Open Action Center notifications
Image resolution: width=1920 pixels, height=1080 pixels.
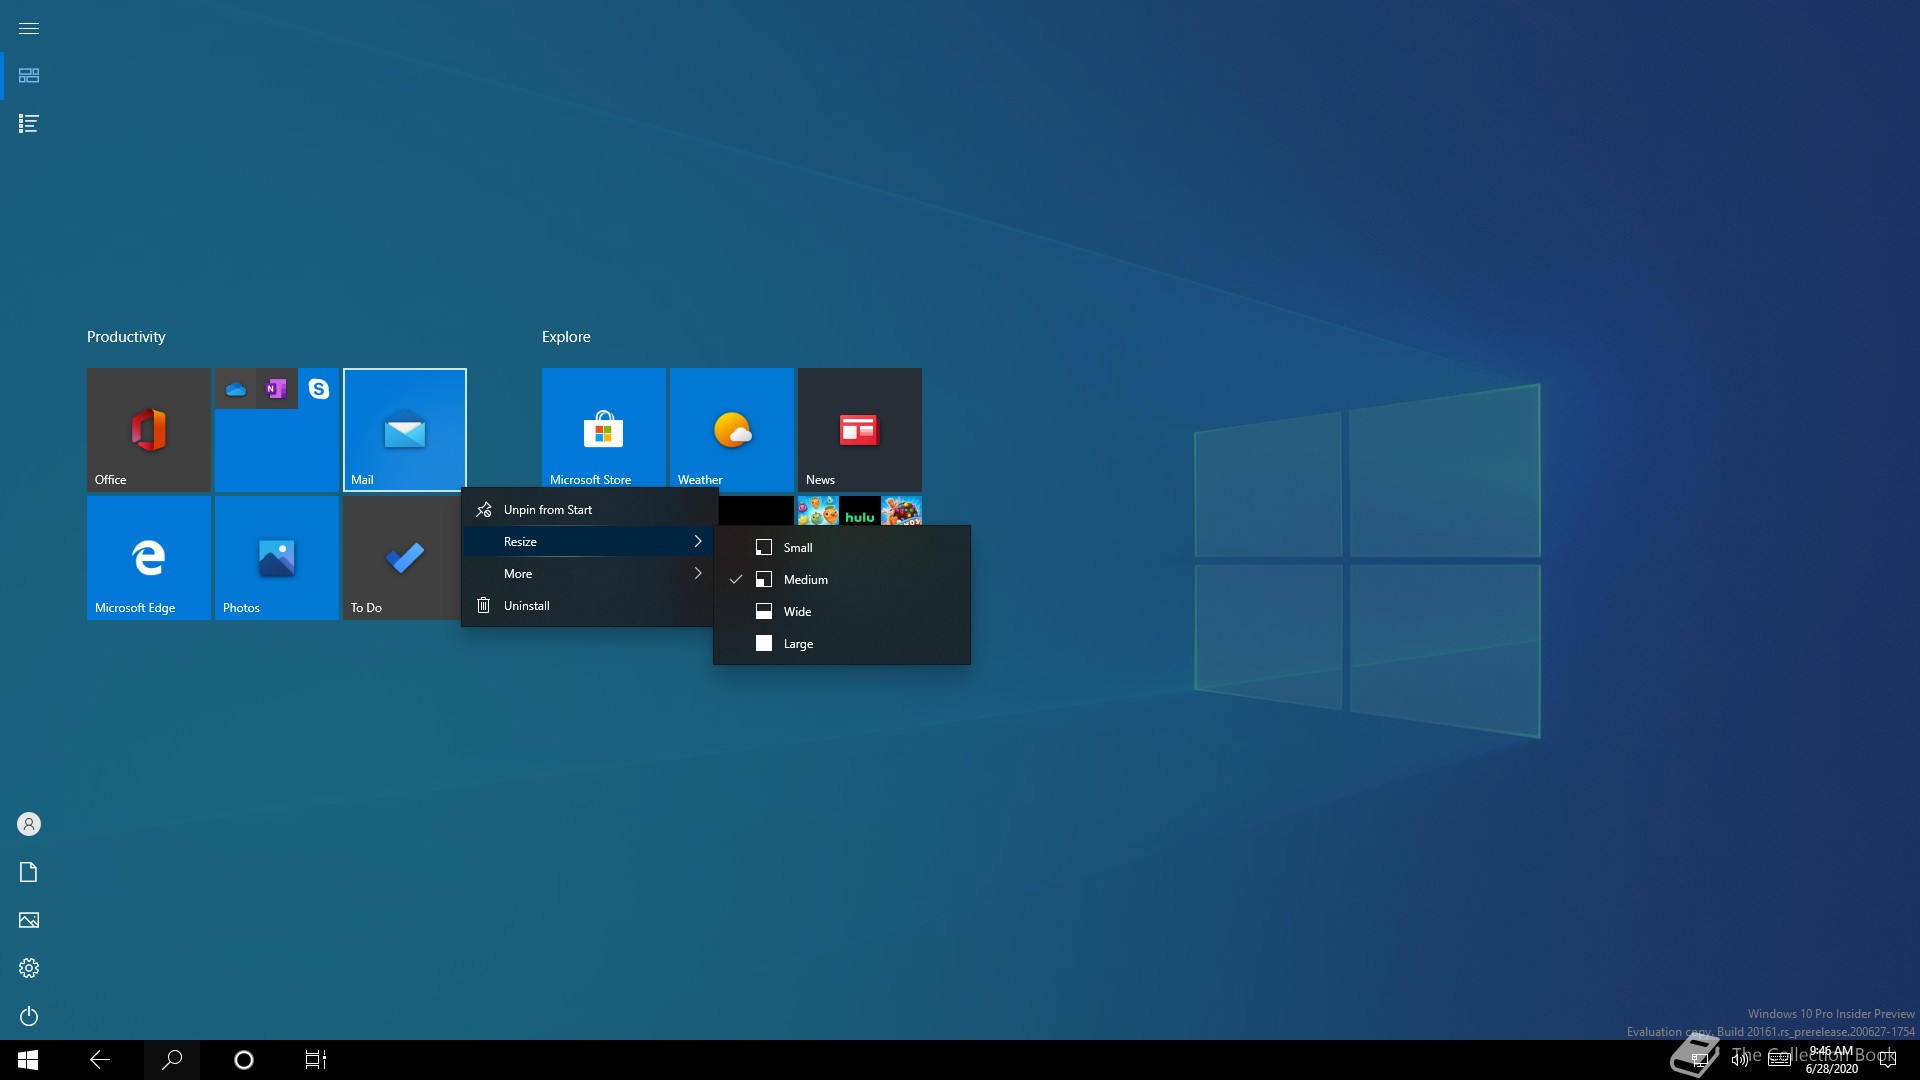point(1888,1060)
